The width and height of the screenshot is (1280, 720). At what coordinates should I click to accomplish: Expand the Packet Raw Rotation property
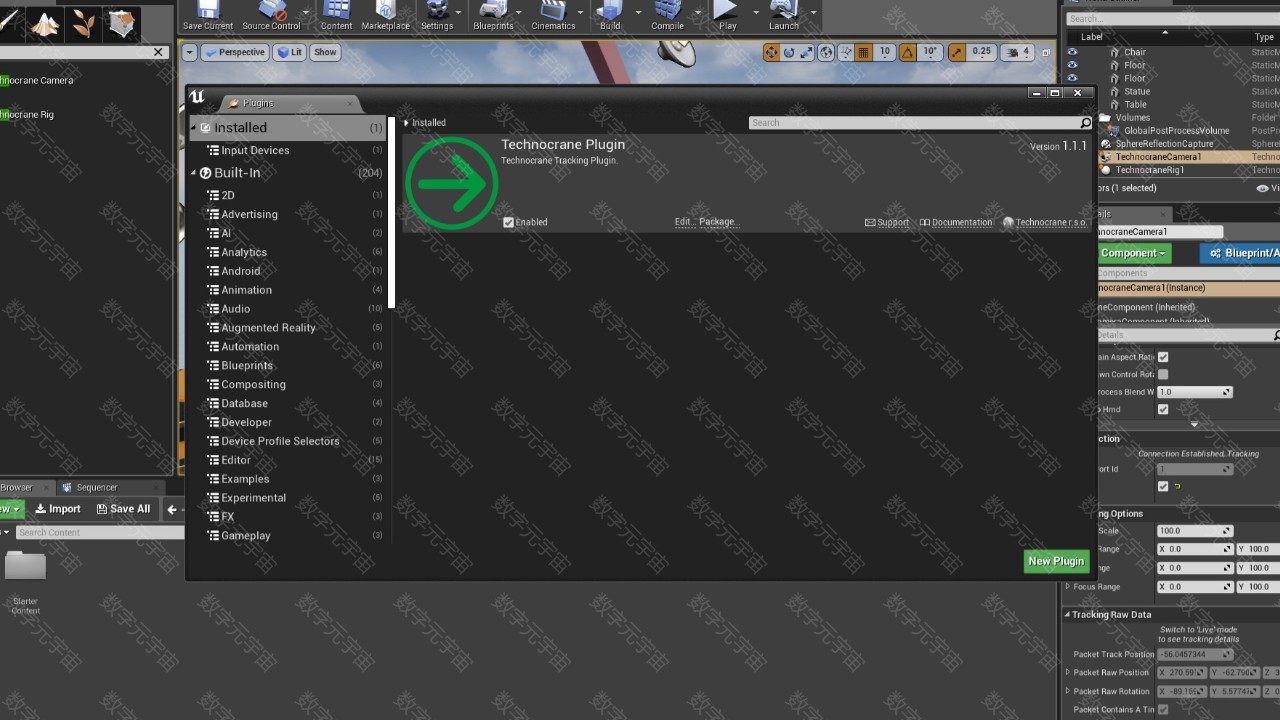[1068, 691]
